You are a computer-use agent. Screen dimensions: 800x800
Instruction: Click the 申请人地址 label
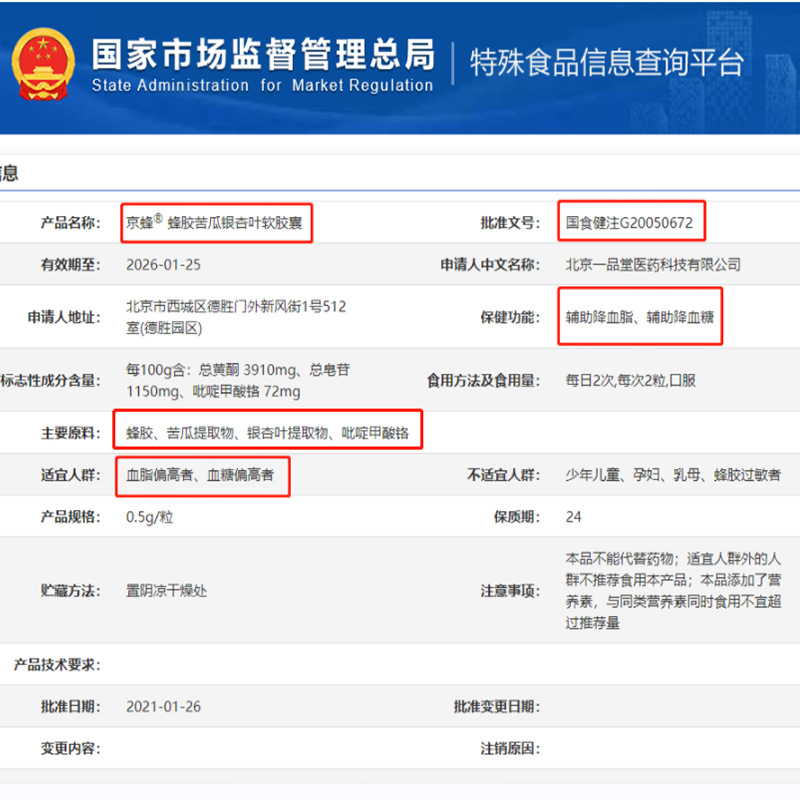[x=64, y=317]
